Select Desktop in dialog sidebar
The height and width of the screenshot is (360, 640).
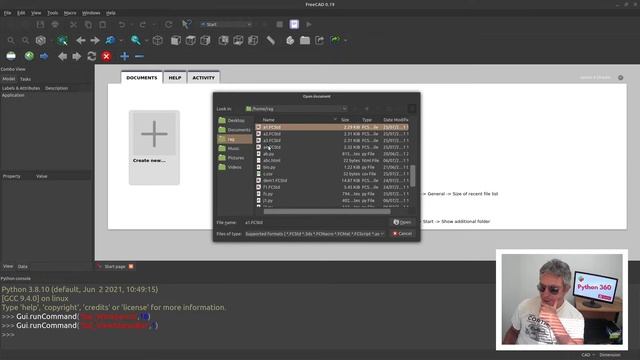click(234, 120)
